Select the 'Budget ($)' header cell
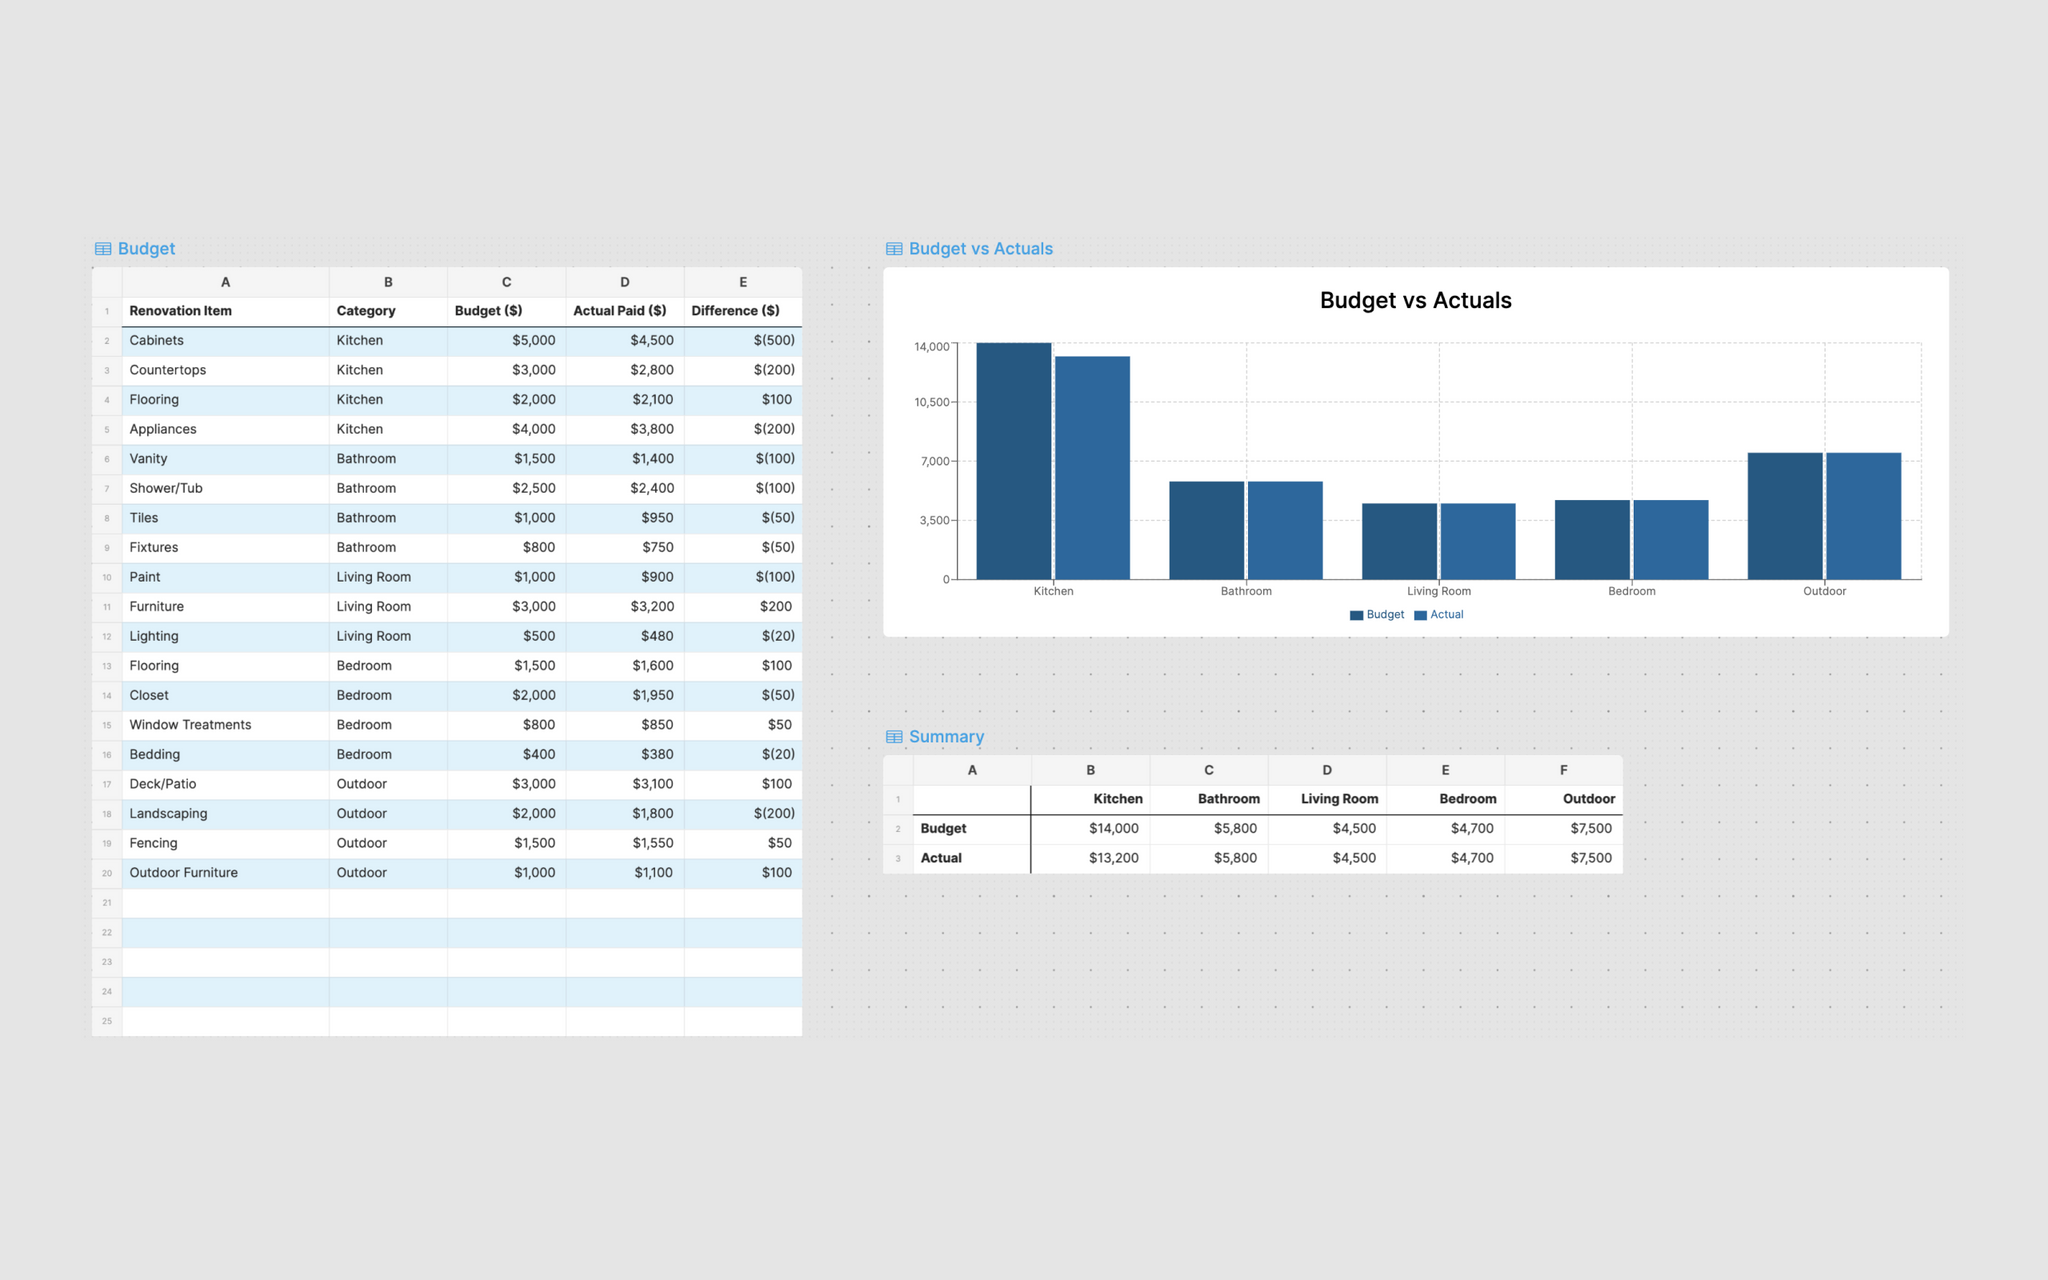Screen dimensions: 2048x1280 (x=506, y=311)
